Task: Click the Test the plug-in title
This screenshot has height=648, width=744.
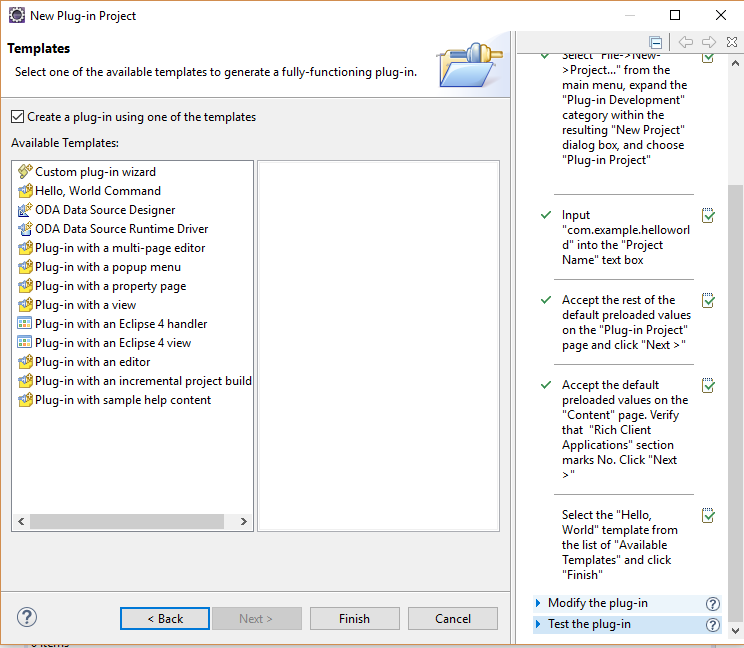Action: (589, 624)
